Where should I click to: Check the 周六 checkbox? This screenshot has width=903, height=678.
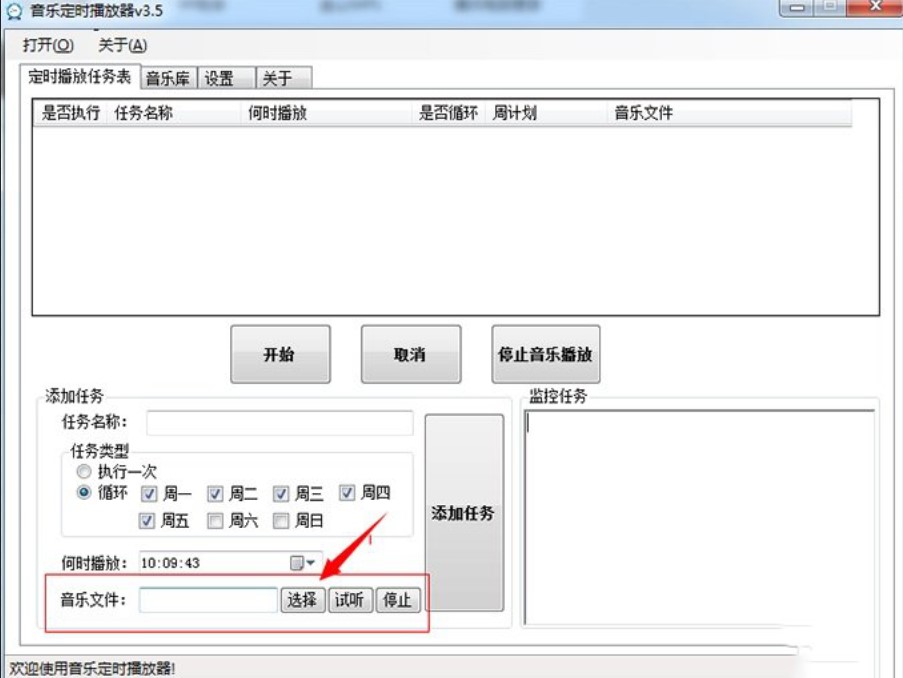215,521
